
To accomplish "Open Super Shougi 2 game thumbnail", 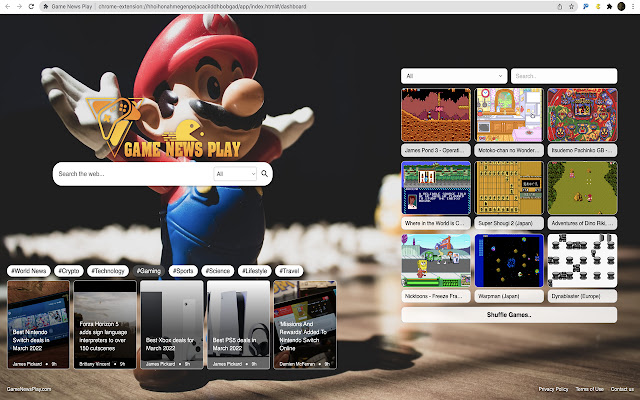I will (509, 188).
